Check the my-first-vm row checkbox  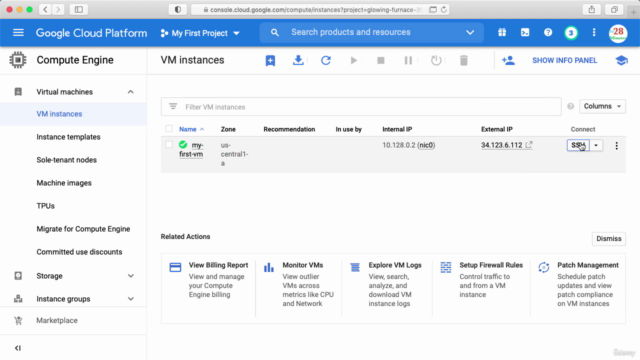[169, 144]
